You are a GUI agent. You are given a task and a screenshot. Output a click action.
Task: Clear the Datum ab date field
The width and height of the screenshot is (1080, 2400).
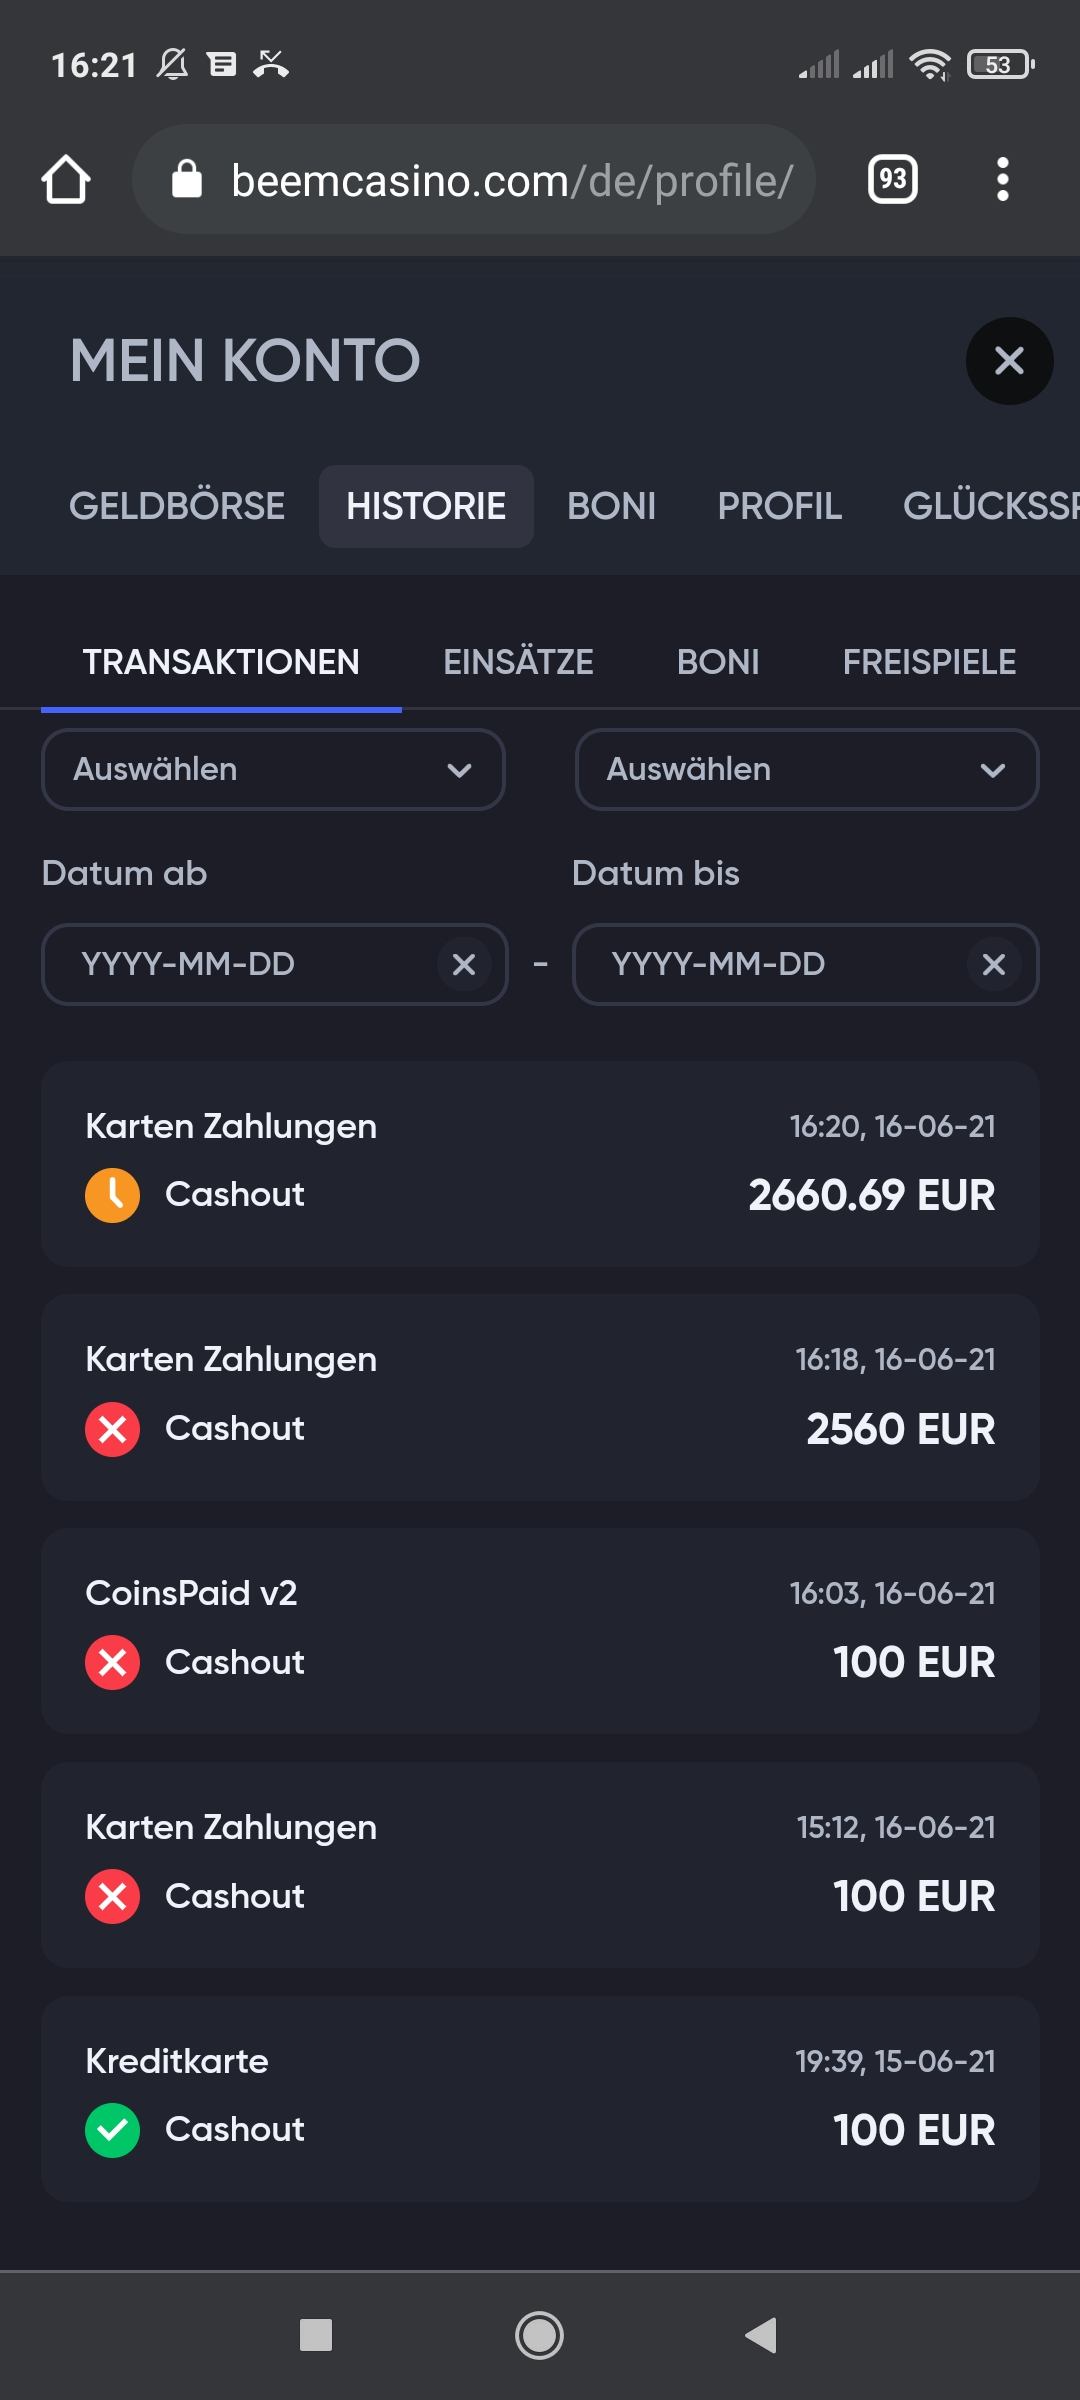click(x=463, y=965)
